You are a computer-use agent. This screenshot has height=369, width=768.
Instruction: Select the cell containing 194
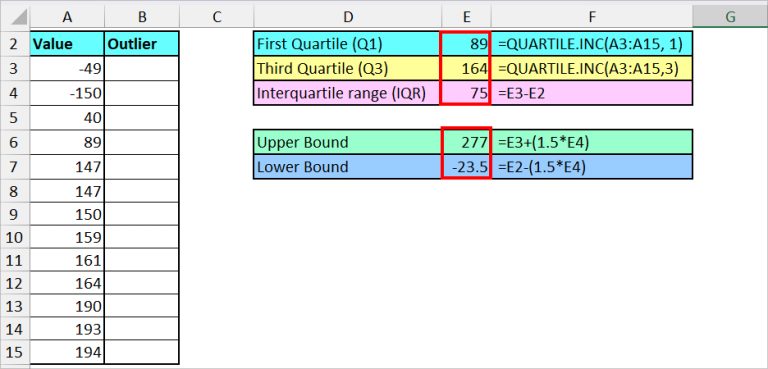pos(67,352)
